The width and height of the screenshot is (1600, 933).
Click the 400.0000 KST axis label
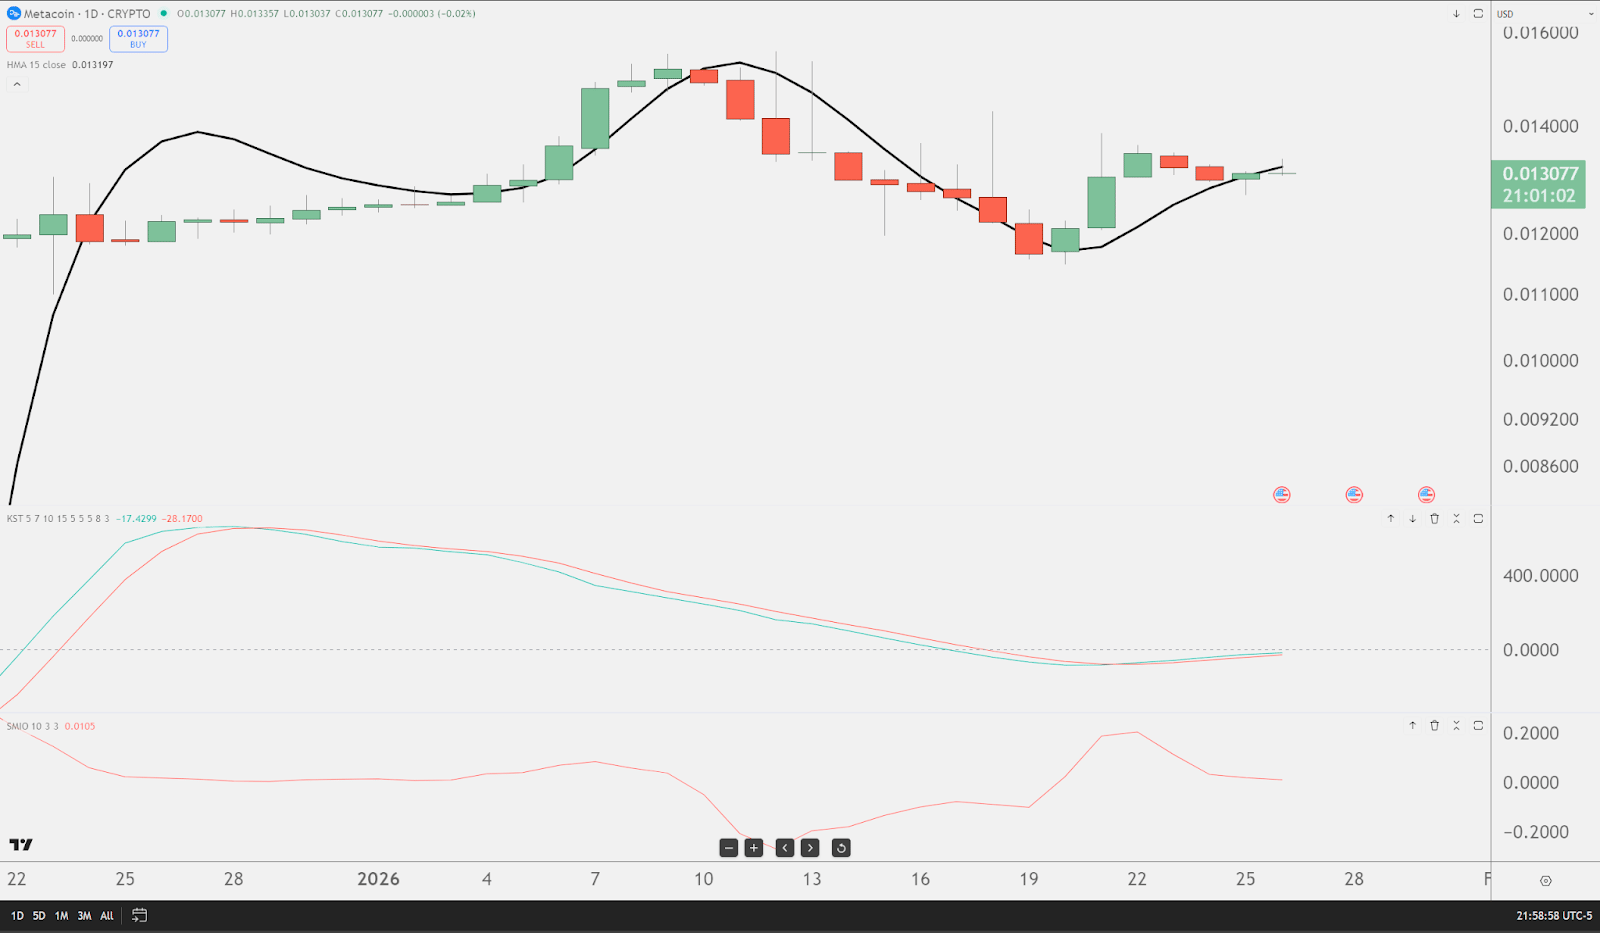coord(1541,576)
